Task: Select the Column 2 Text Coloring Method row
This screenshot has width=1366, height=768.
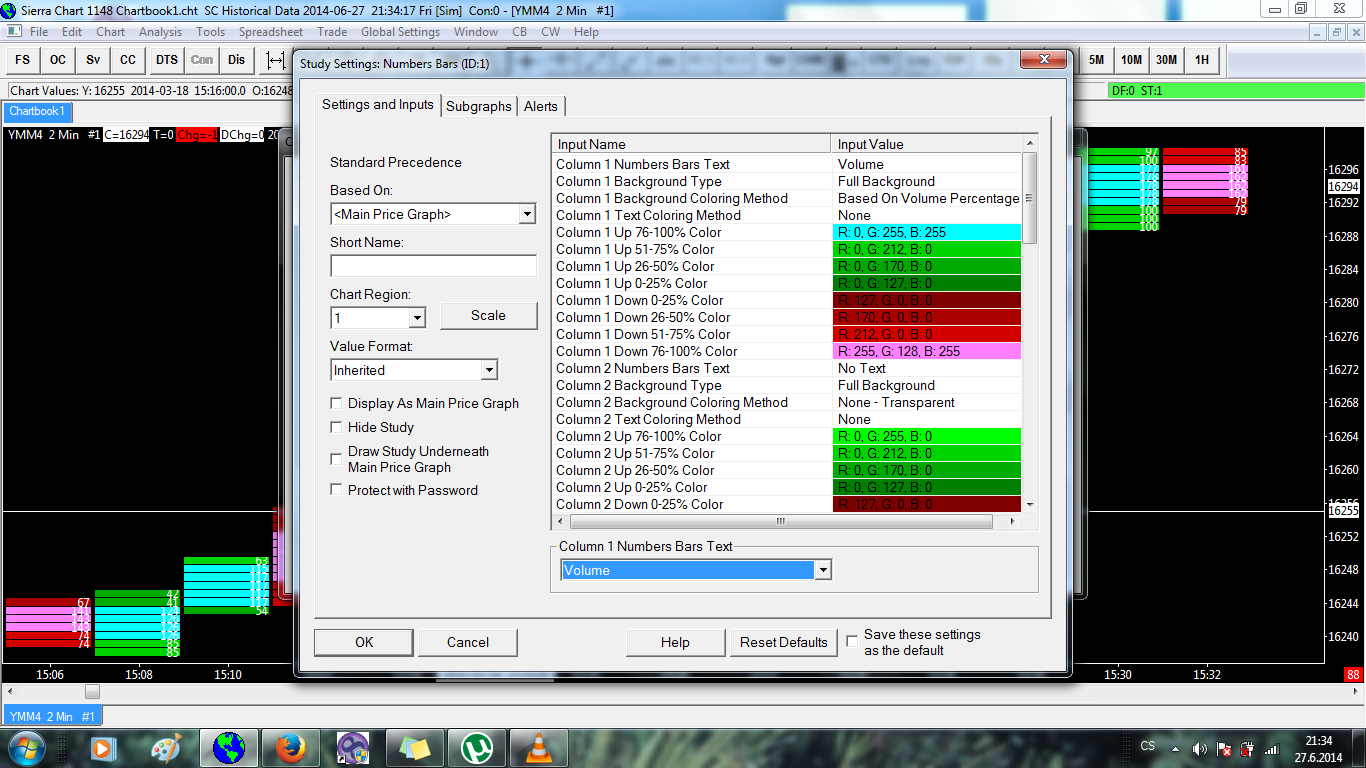Action: (788, 419)
